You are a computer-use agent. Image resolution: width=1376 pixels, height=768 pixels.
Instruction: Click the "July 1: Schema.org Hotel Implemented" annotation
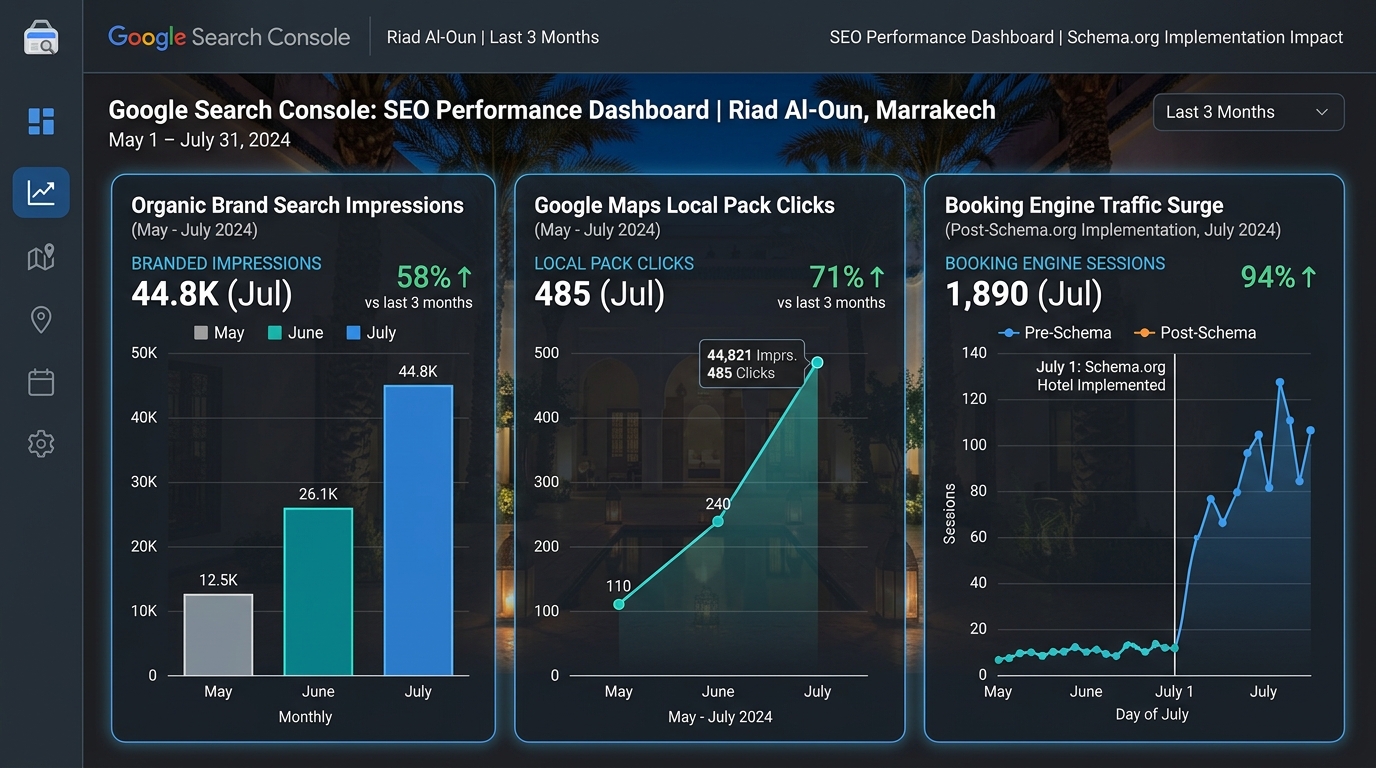pyautogui.click(x=1101, y=376)
